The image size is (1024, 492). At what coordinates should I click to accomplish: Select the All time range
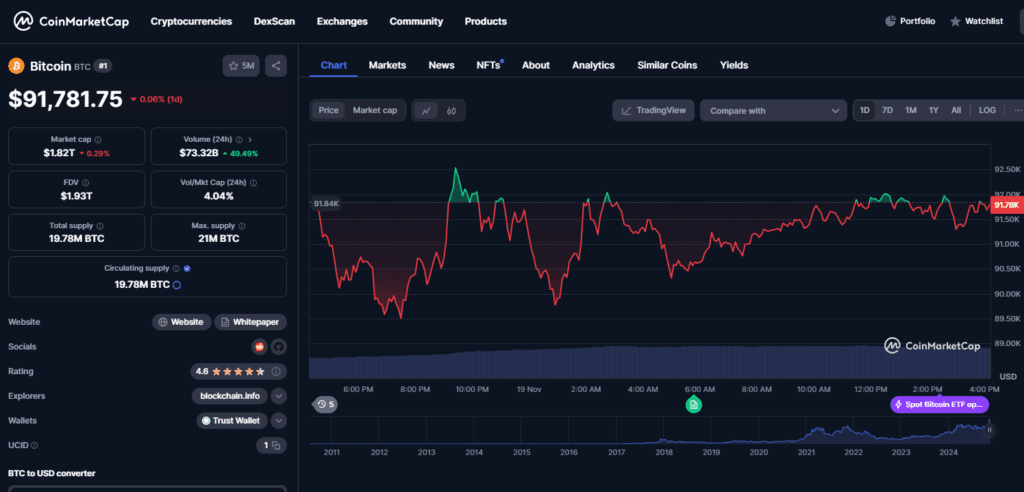coord(956,110)
